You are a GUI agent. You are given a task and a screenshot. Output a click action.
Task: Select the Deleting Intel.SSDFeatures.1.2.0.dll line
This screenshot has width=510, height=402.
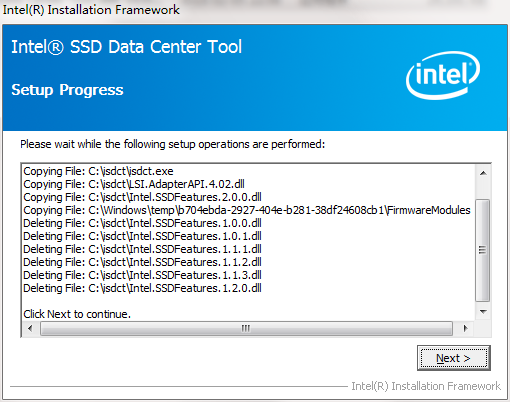(142, 288)
